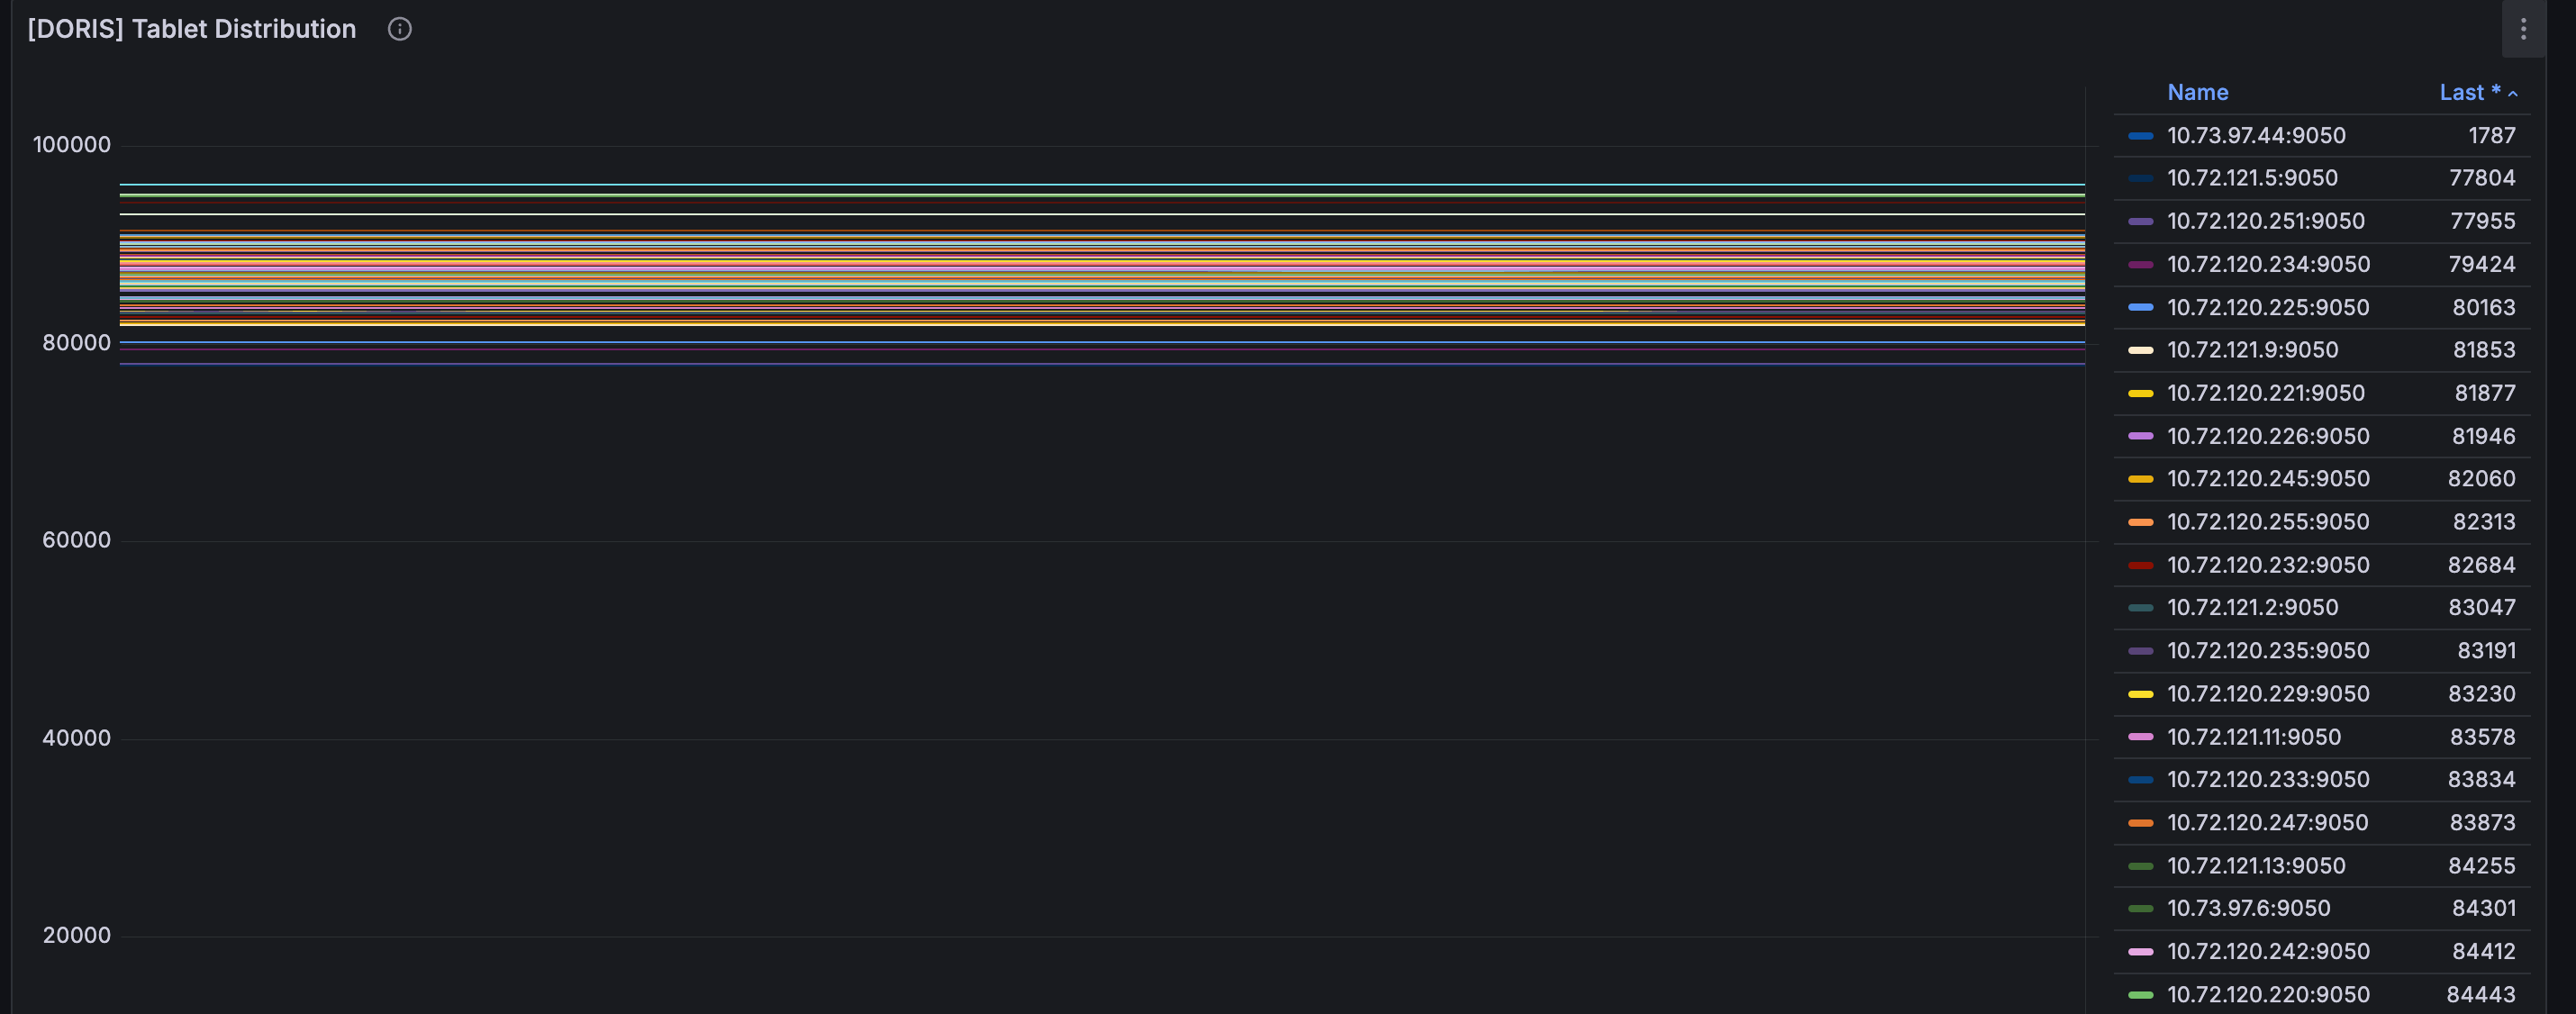The height and width of the screenshot is (1014, 2576).
Task: Click the last value 84443
Action: coord(2480,994)
